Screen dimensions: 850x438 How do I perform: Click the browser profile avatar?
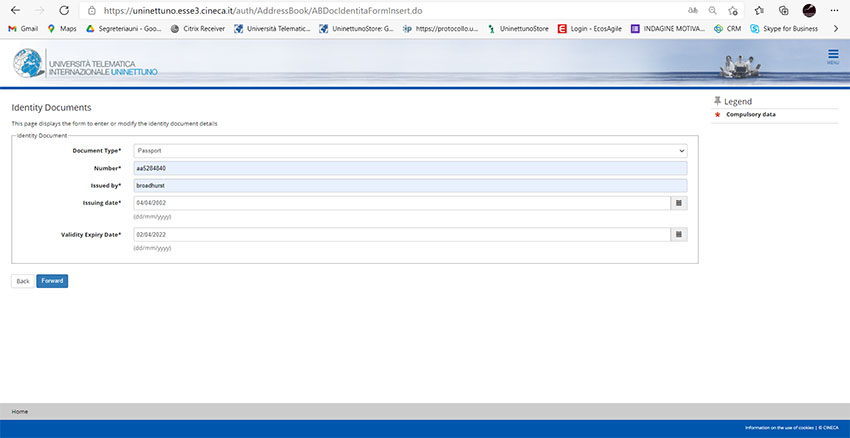[x=809, y=10]
